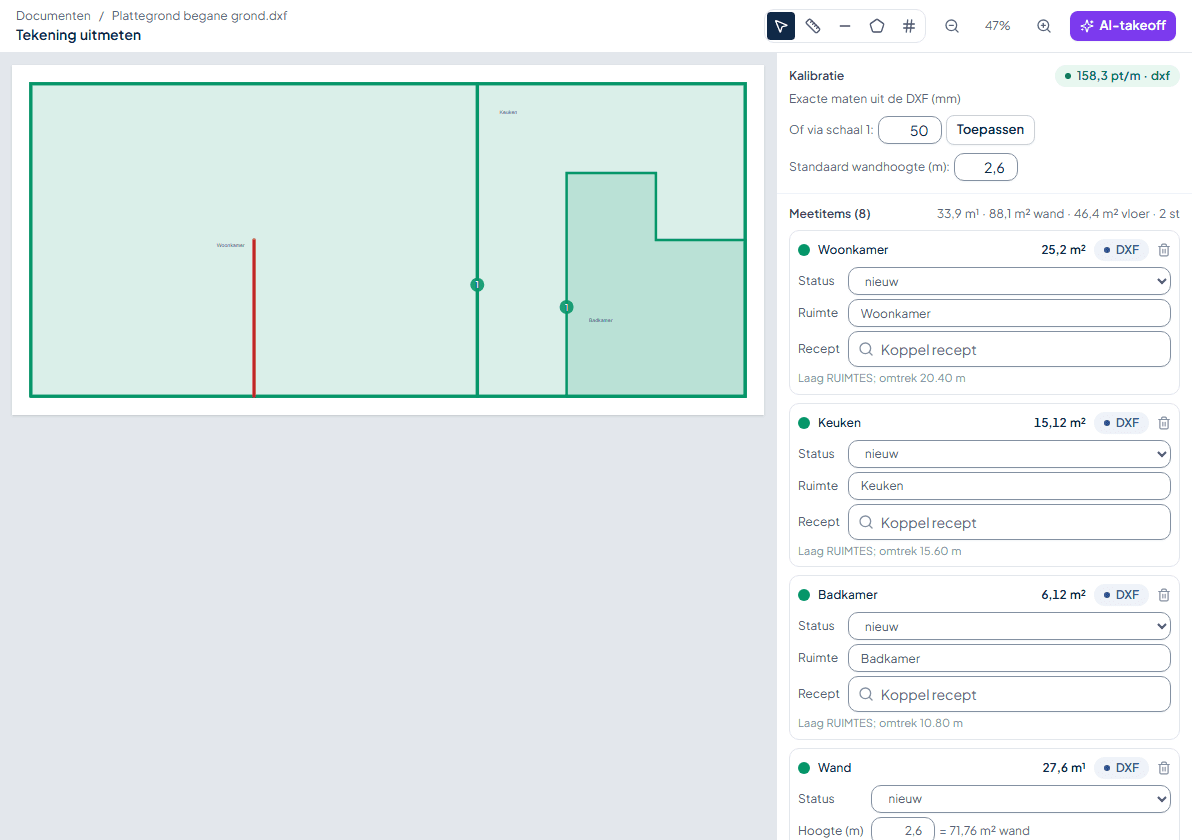Click the Keuken room label in drawing
Image resolution: width=1192 pixels, height=840 pixels.
click(508, 113)
